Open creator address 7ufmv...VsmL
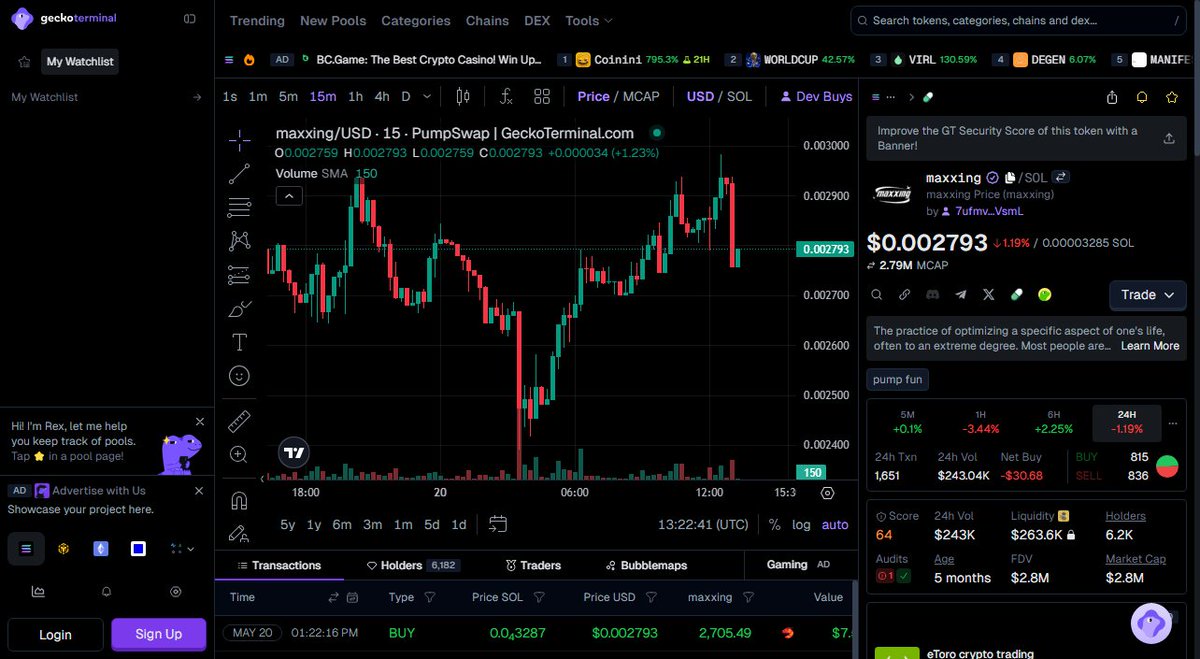 (x=989, y=211)
